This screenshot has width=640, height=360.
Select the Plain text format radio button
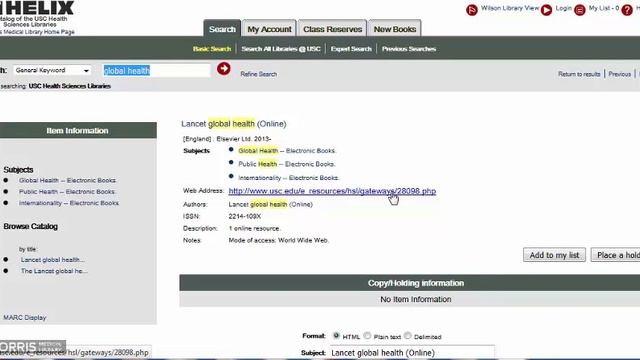point(367,336)
